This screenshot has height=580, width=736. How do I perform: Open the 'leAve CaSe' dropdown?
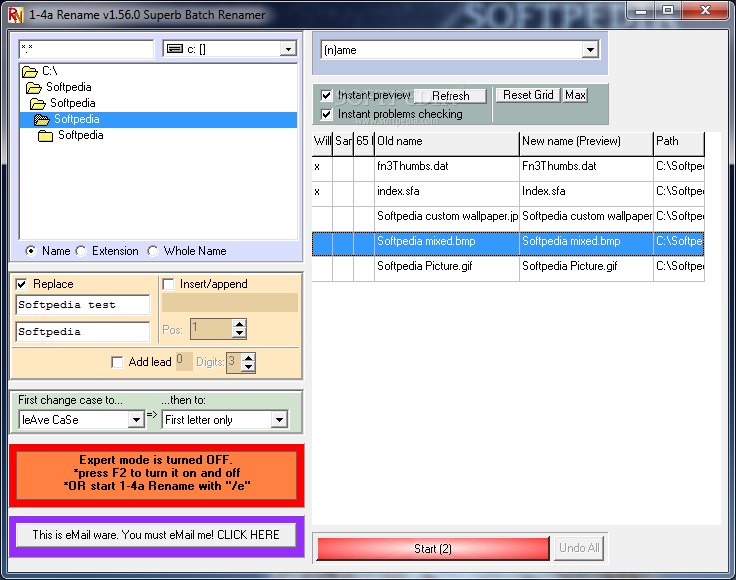136,420
